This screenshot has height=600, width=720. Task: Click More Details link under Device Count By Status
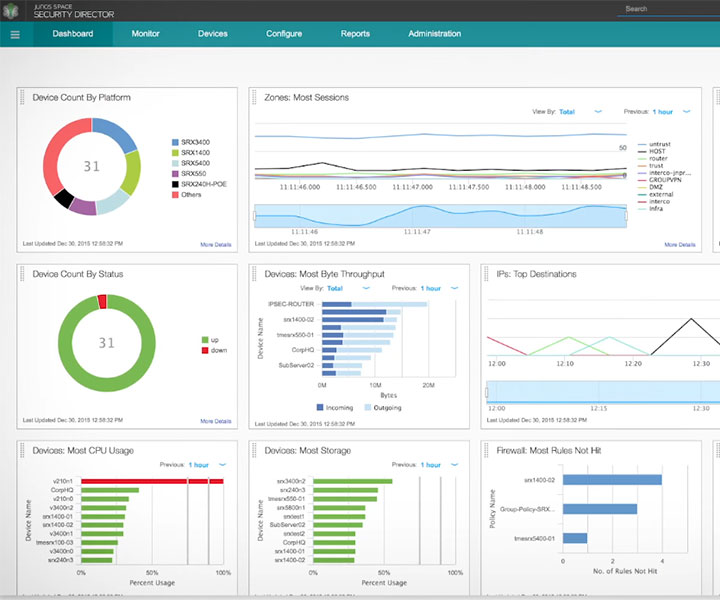pos(215,421)
